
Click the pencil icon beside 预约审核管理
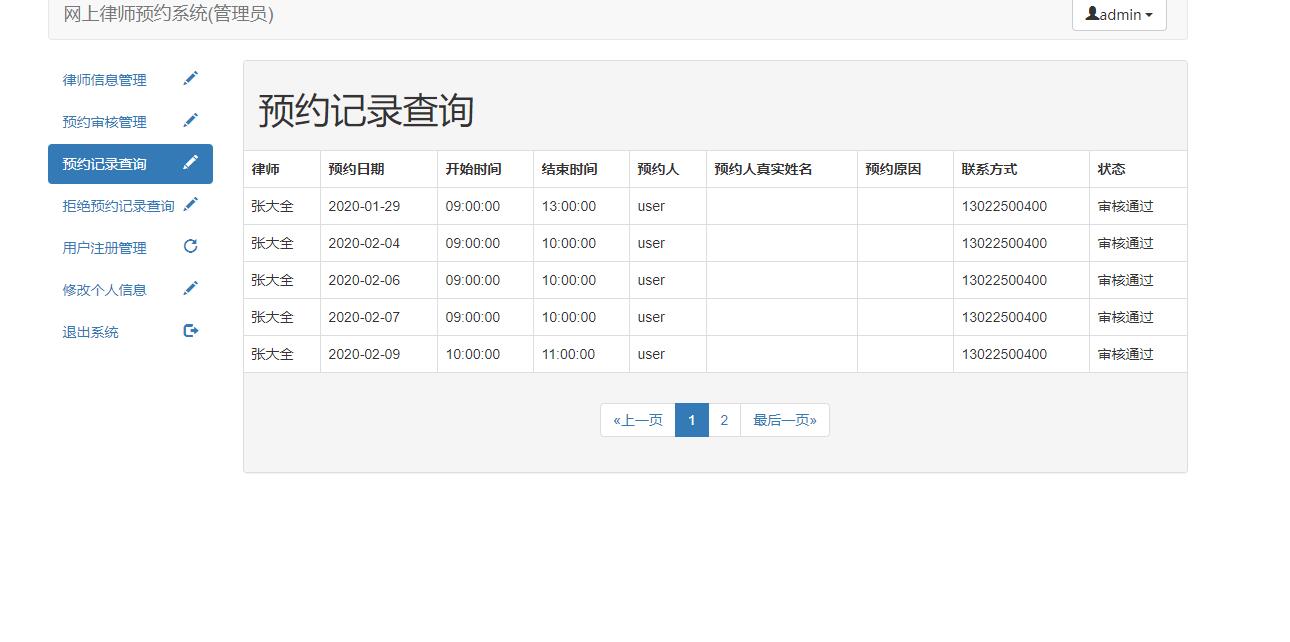coord(190,121)
